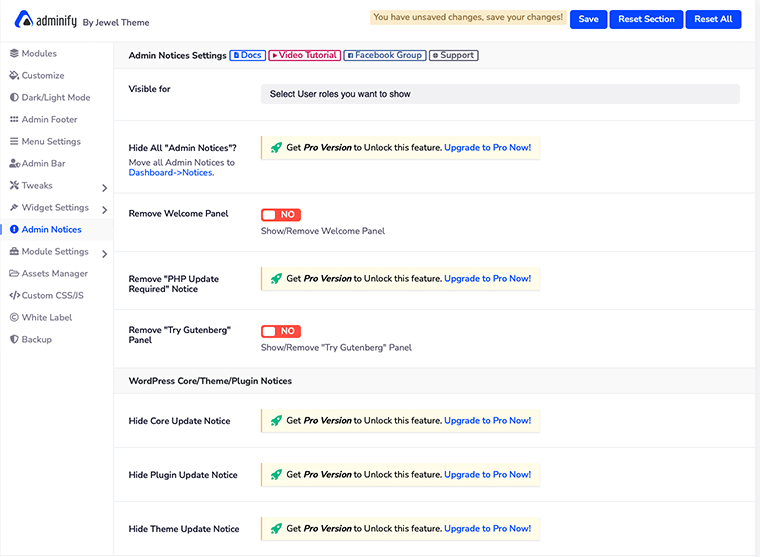Toggle the Remove Welcome Panel switch
This screenshot has width=760, height=557.
(281, 215)
